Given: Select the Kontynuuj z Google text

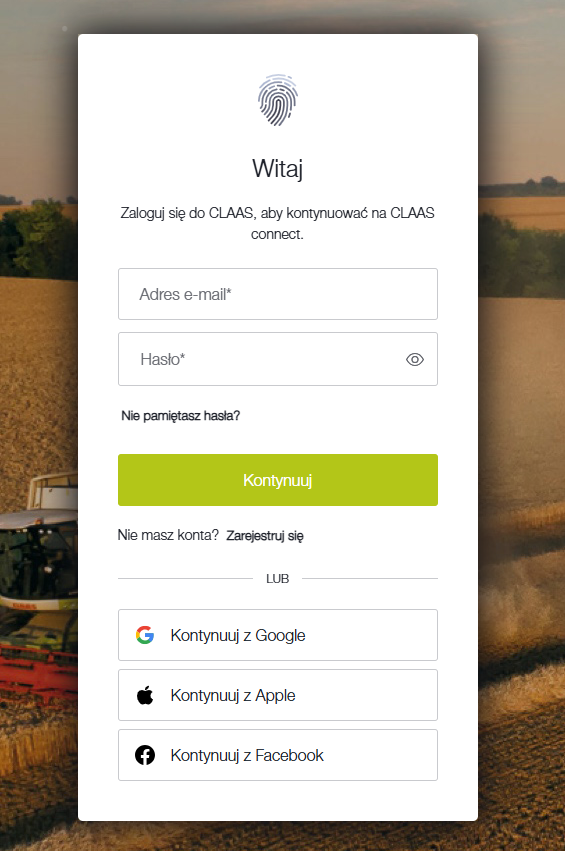Looking at the screenshot, I should point(238,635).
